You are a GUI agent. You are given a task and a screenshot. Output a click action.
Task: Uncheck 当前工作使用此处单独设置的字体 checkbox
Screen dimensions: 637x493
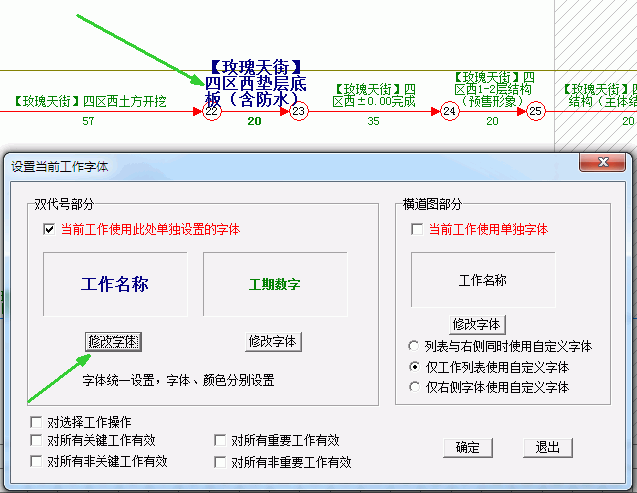pos(49,229)
